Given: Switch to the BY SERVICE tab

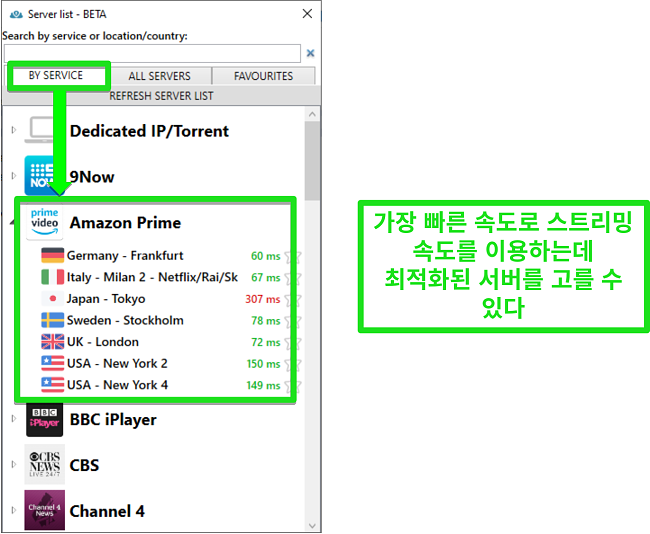Looking at the screenshot, I should coord(56,75).
